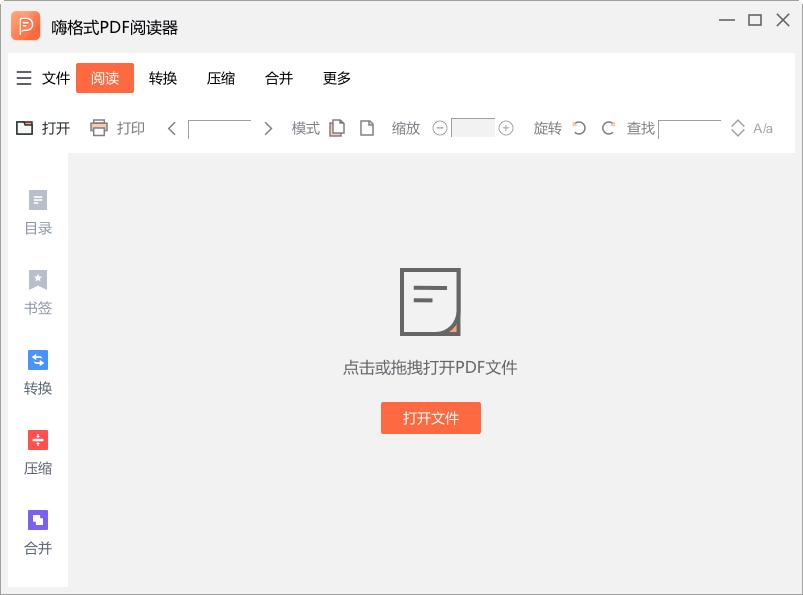Viewport: 803px width, 595px height.
Task: Click the app logo in title bar
Action: tap(25, 26)
